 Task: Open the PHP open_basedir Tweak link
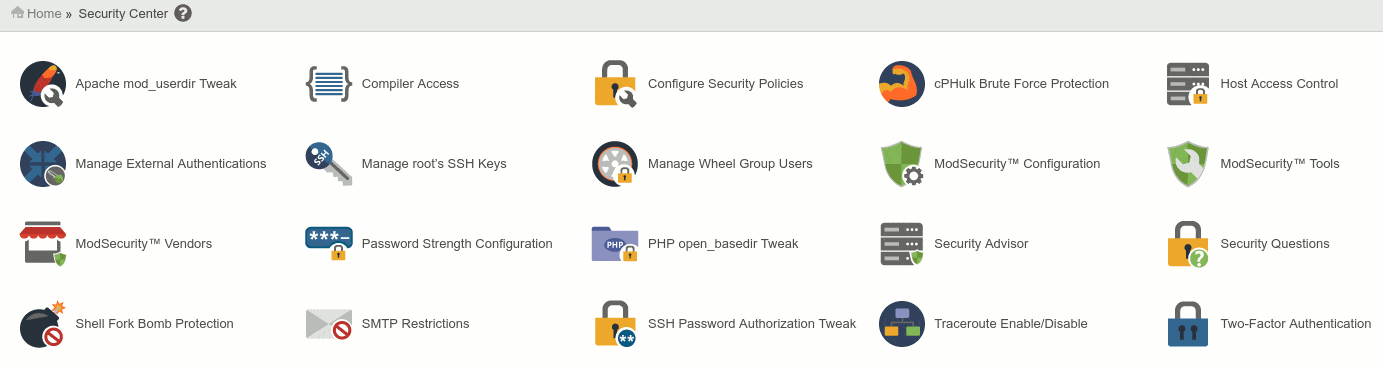[723, 244]
